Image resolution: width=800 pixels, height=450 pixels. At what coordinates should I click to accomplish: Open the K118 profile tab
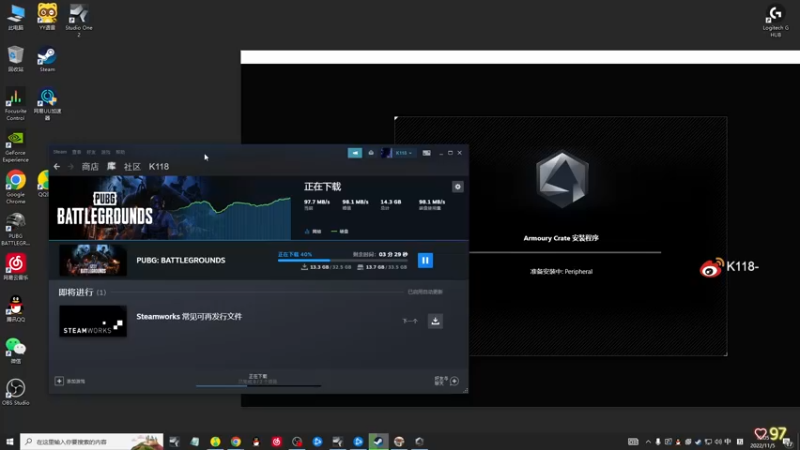point(159,166)
